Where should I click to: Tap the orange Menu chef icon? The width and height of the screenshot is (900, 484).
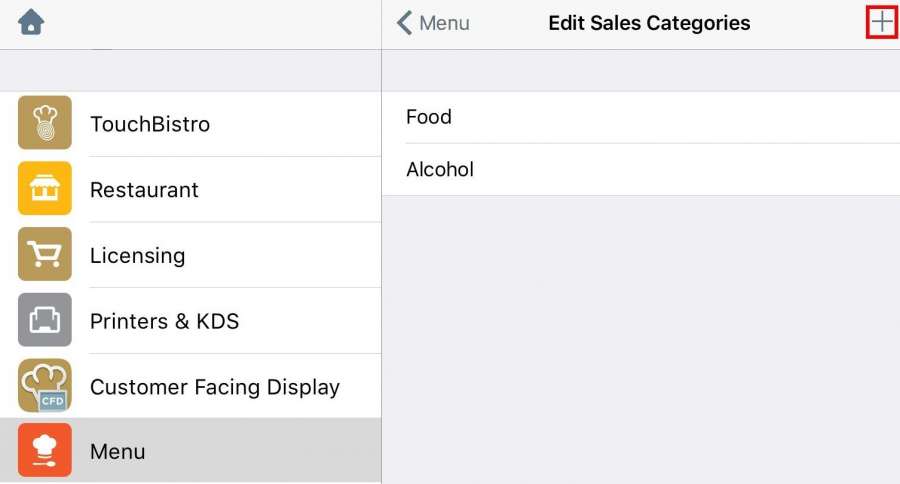pyautogui.click(x=45, y=451)
